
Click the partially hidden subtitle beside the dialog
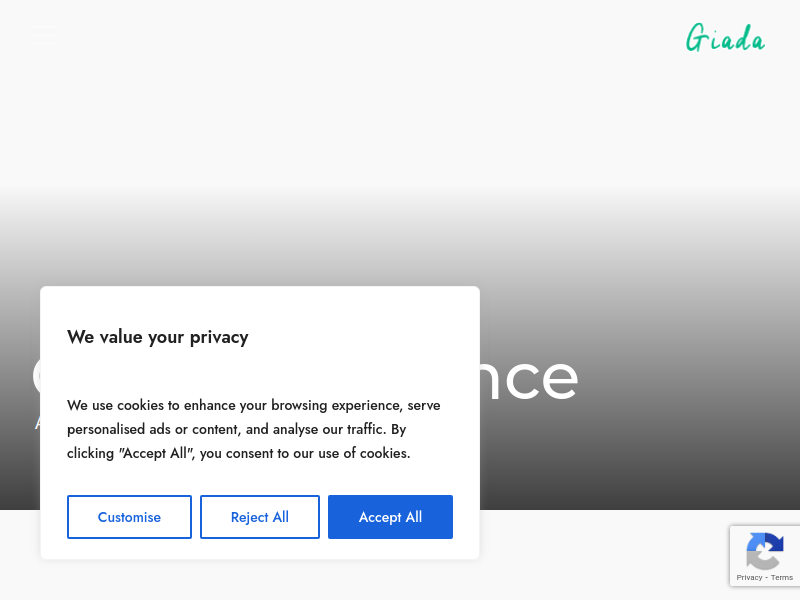[37, 422]
